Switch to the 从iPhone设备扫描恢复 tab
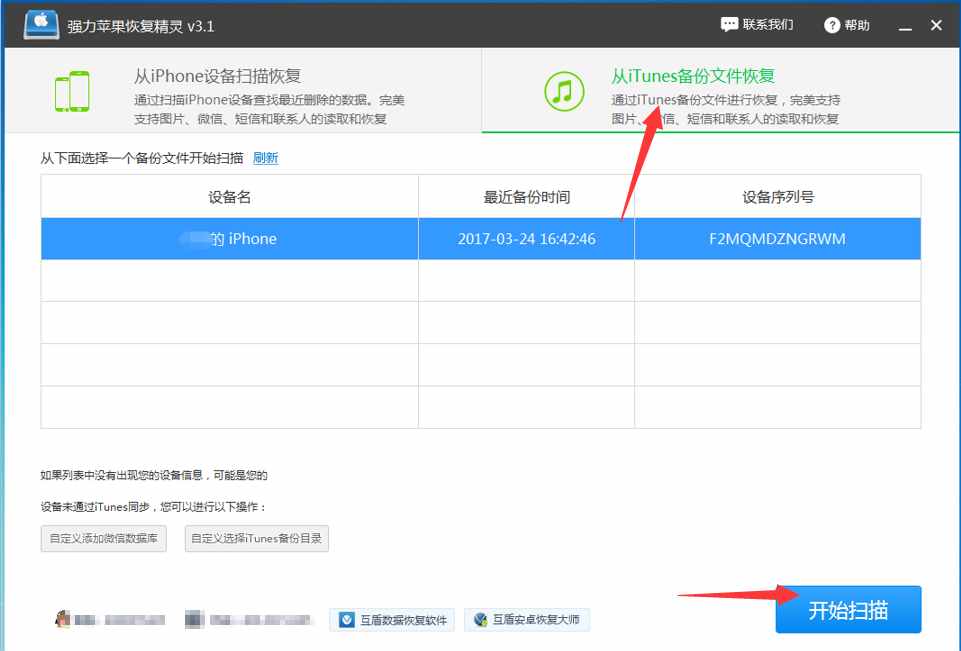The height and width of the screenshot is (651, 961). pos(240,90)
